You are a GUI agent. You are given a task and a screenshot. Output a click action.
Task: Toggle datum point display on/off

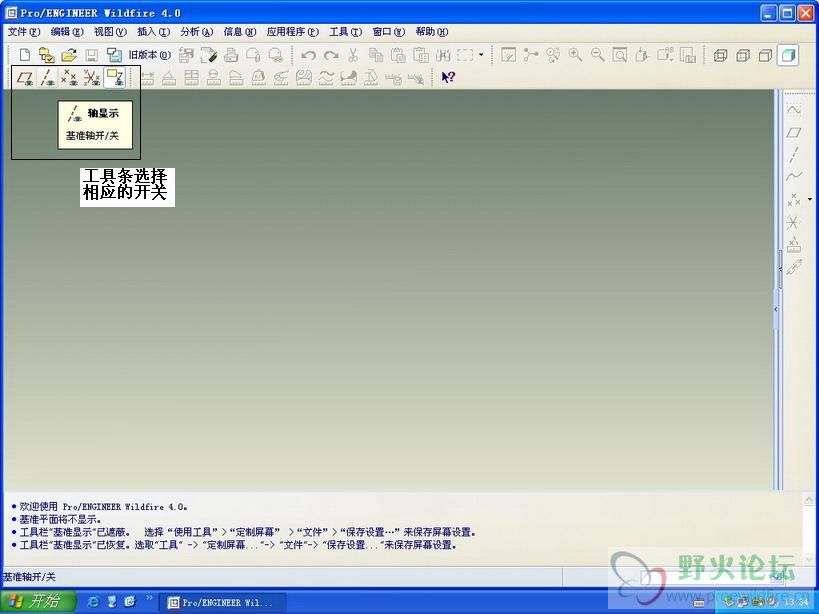[69, 77]
